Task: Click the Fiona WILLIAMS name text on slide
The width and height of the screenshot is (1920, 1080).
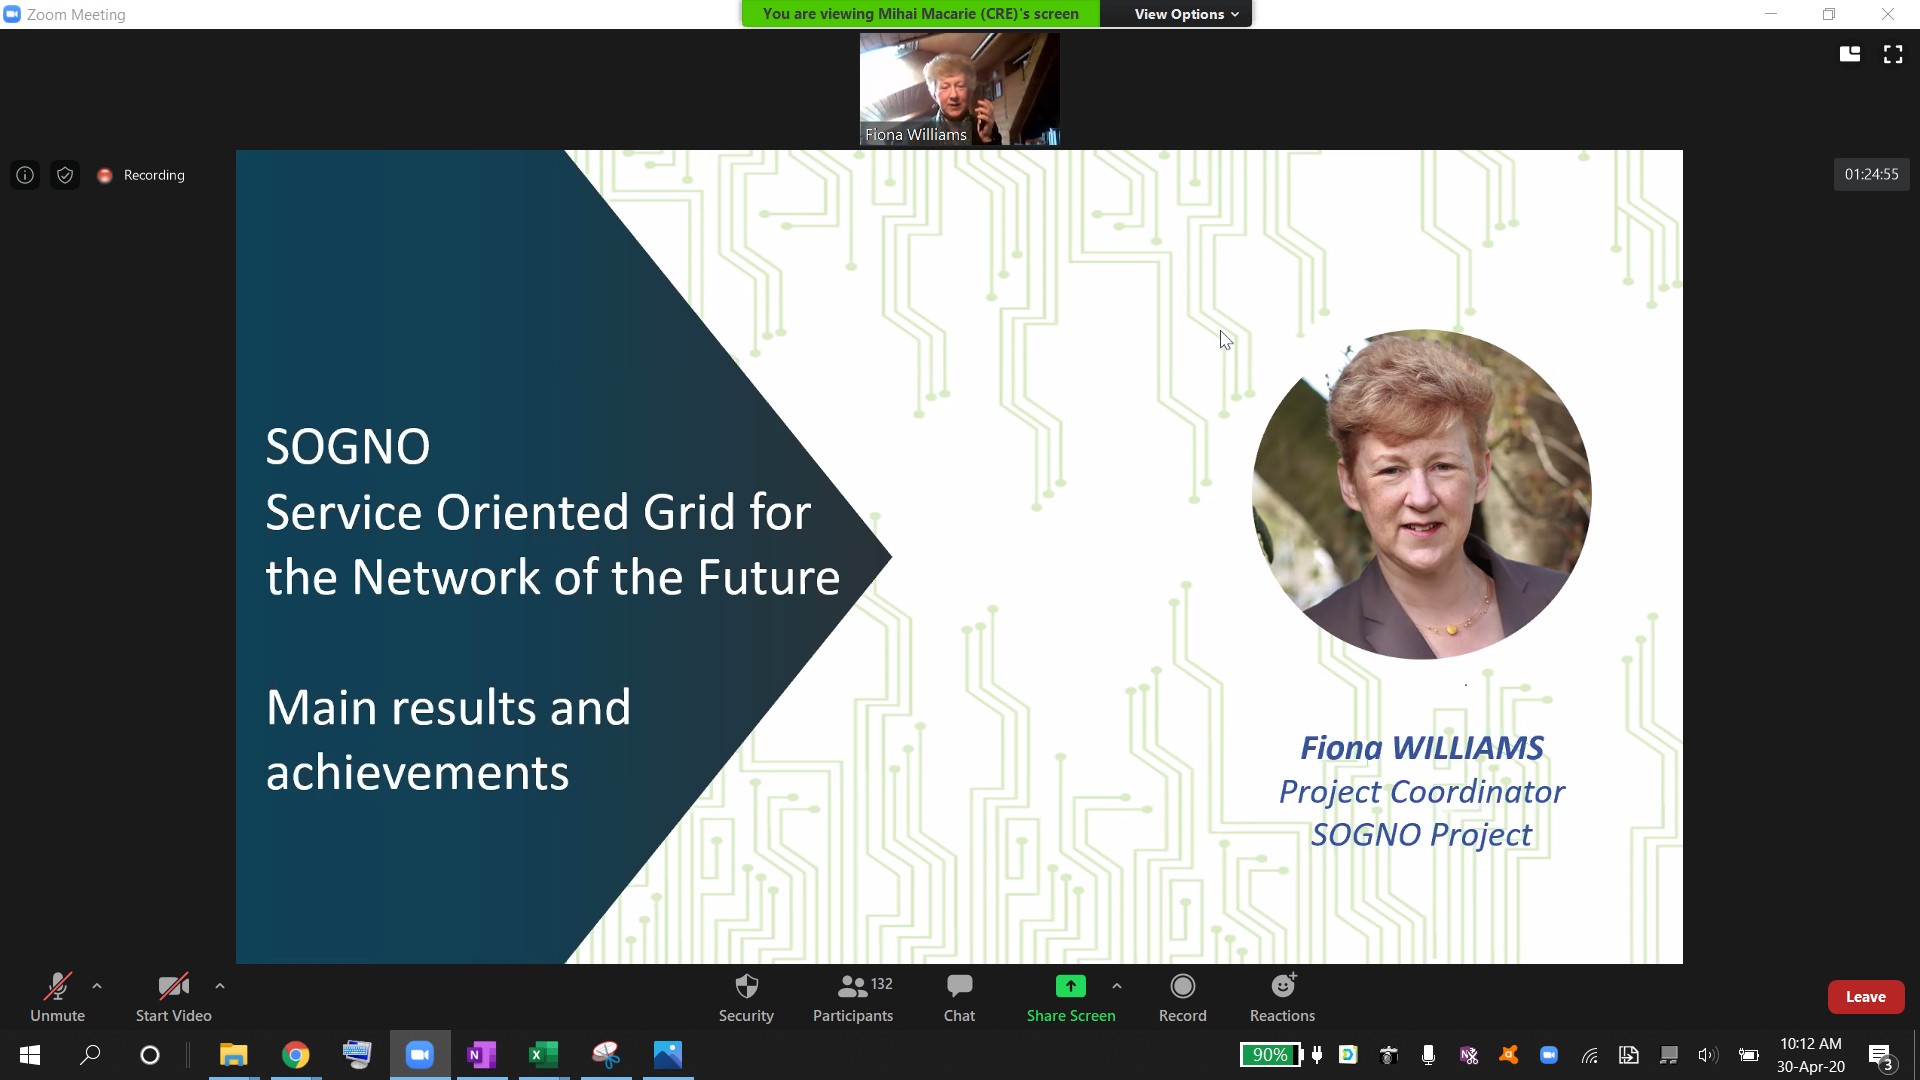Action: [x=1421, y=747]
